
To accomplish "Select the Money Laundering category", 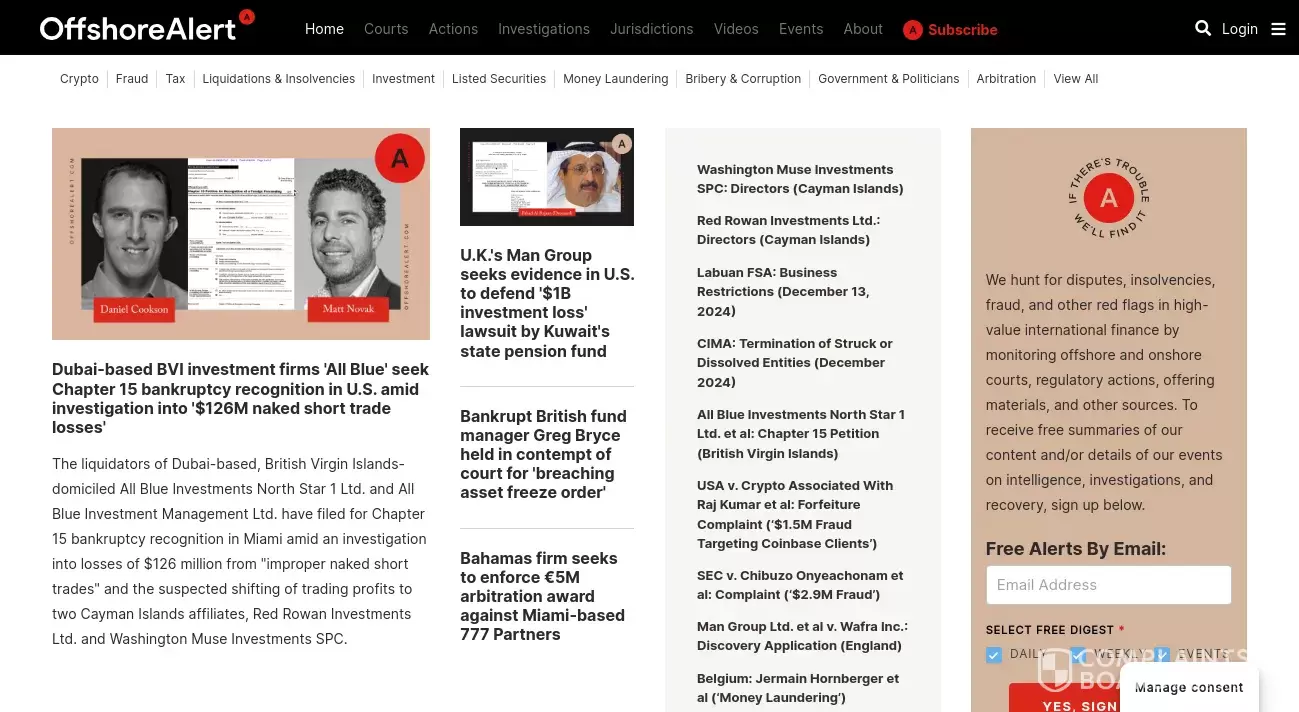I will pyautogui.click(x=615, y=79).
